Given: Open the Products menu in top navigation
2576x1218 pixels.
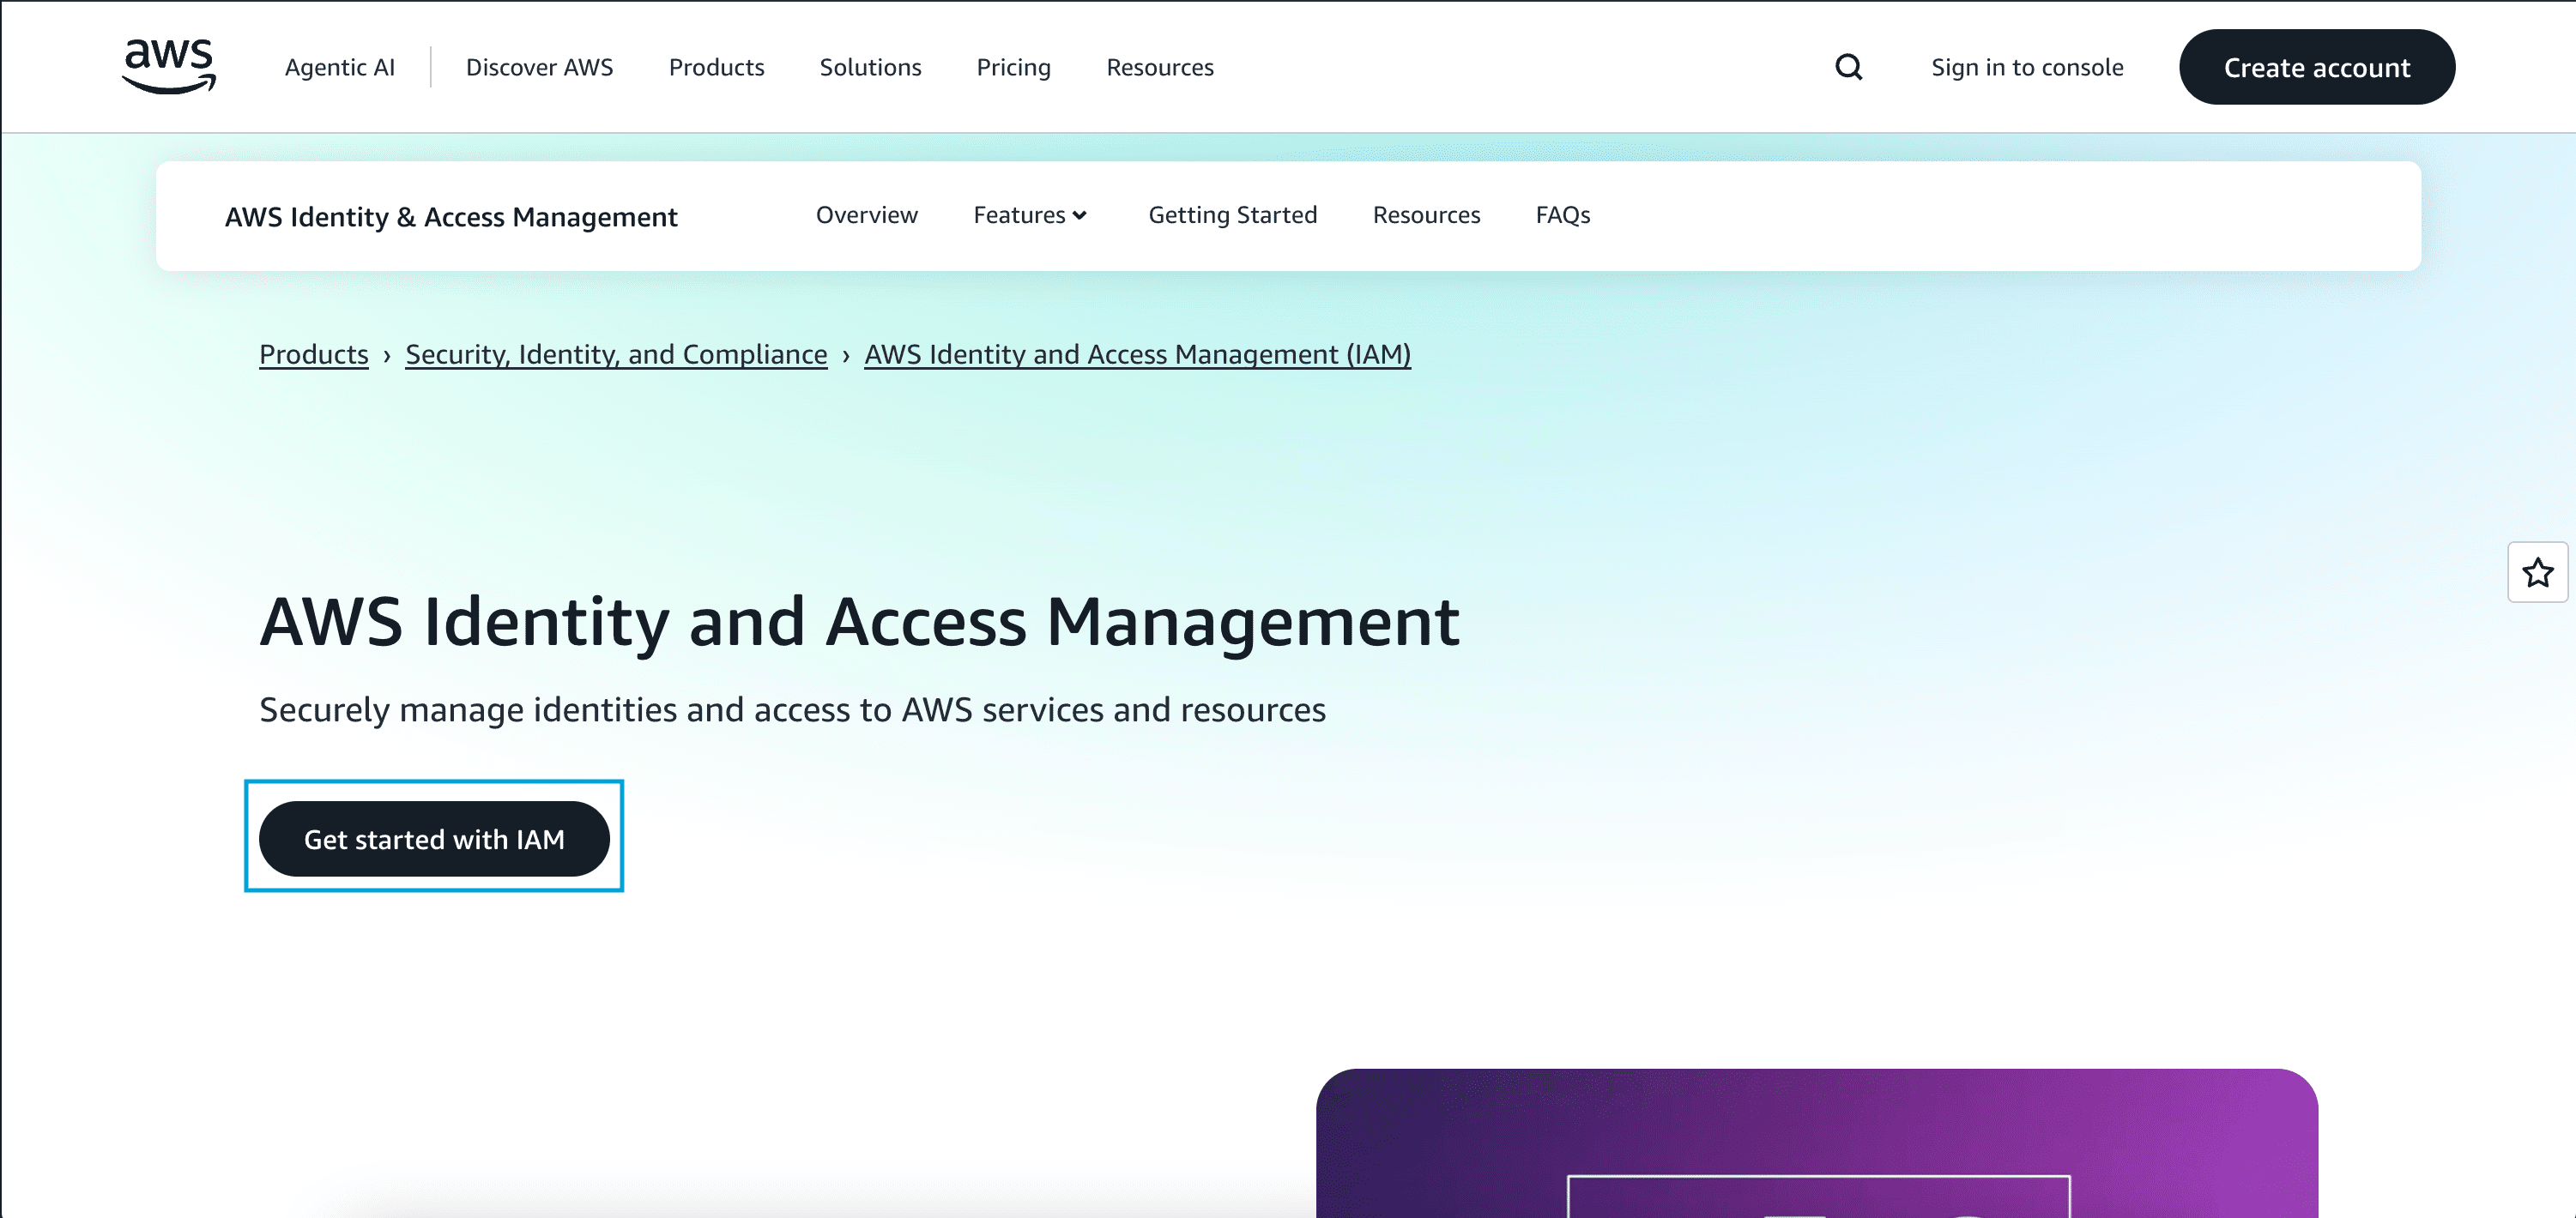Looking at the screenshot, I should click(716, 67).
